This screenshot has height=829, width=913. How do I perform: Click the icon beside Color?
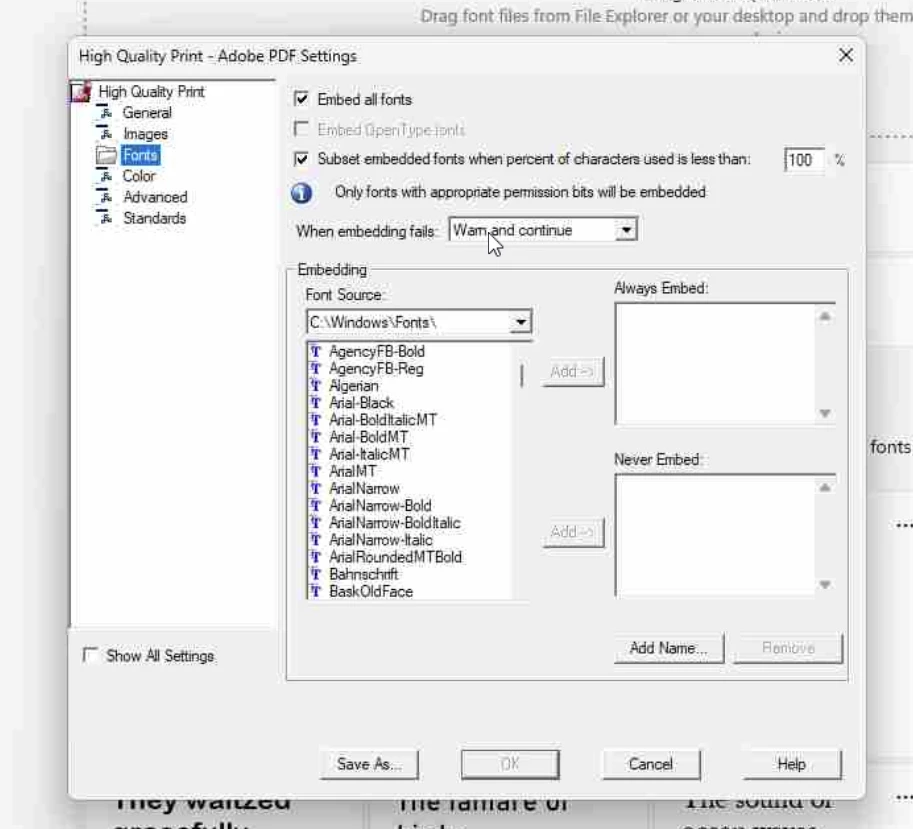(104, 176)
